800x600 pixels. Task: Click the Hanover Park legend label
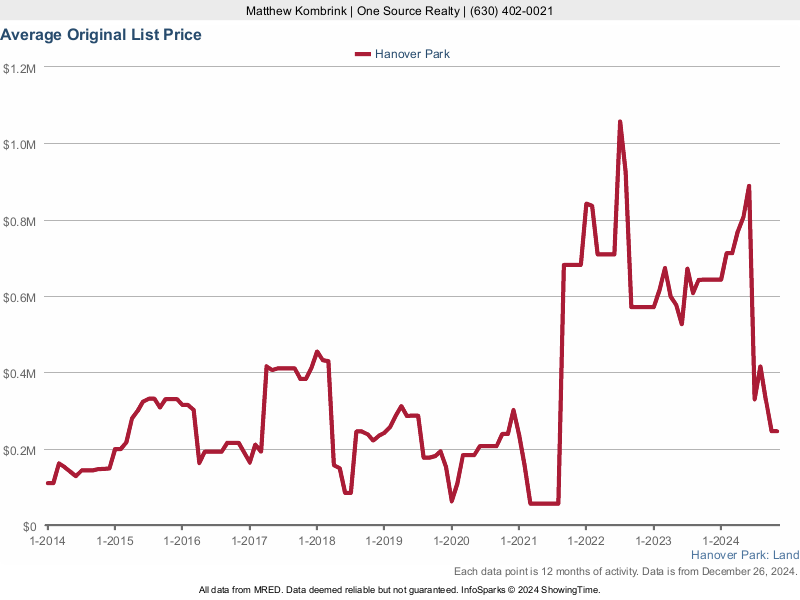point(412,54)
